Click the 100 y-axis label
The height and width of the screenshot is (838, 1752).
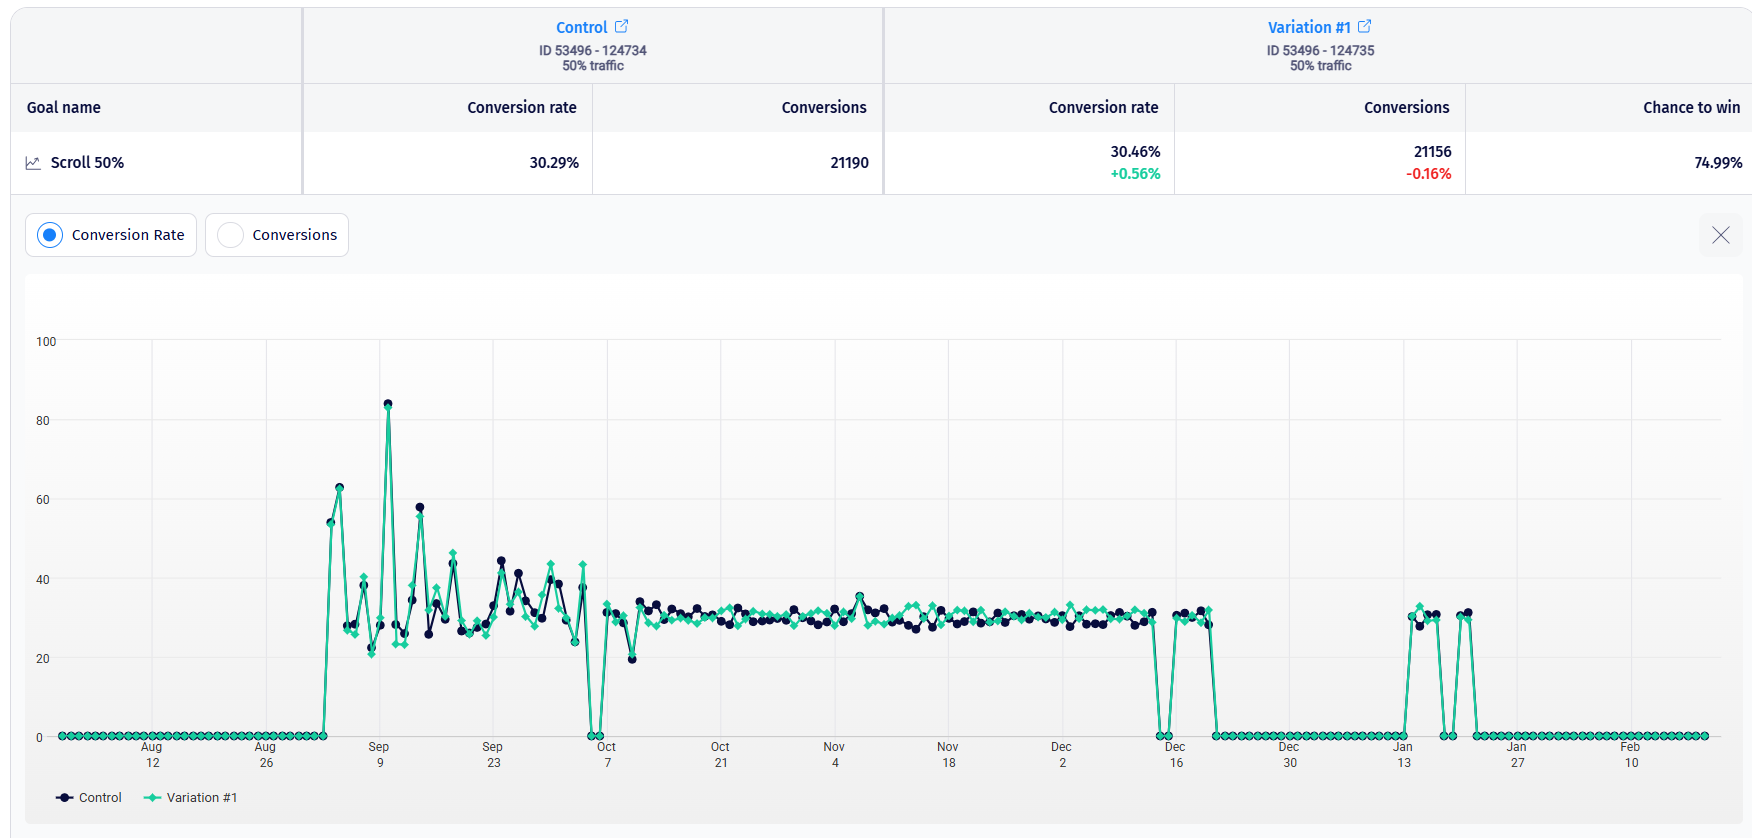[46, 342]
